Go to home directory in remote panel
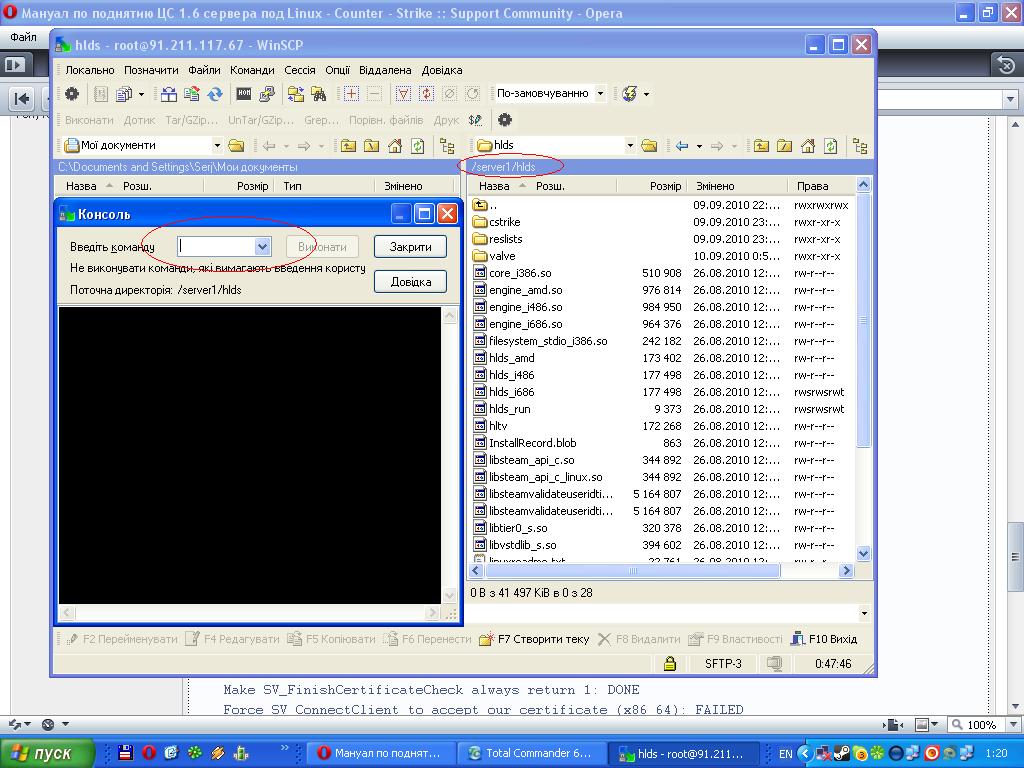 click(x=808, y=146)
